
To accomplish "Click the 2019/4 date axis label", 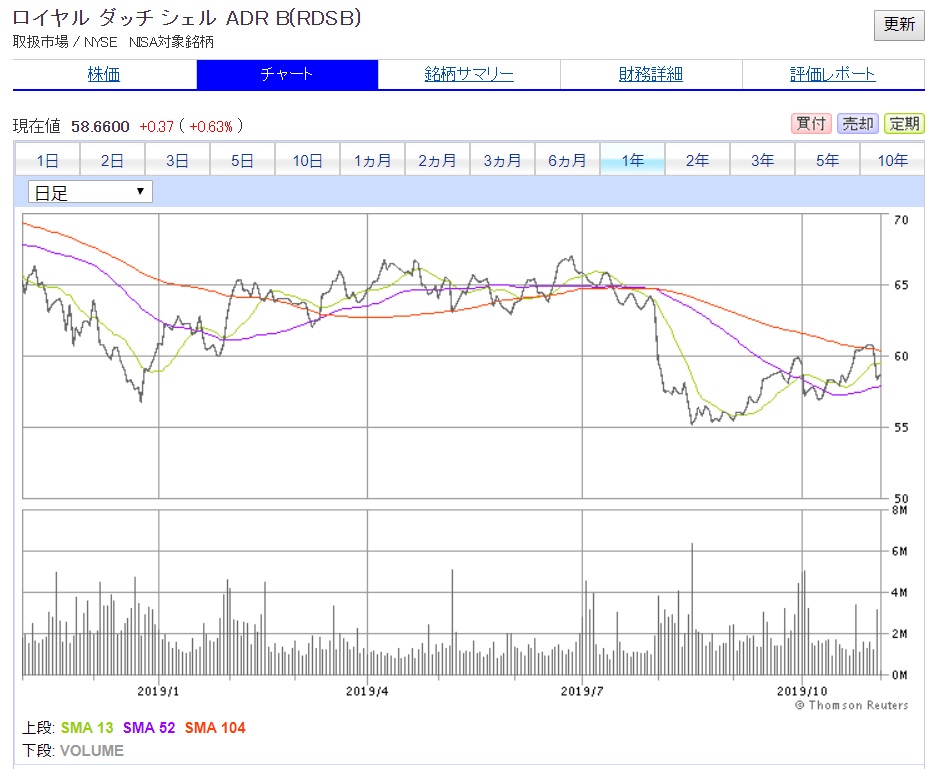I will (x=367, y=691).
